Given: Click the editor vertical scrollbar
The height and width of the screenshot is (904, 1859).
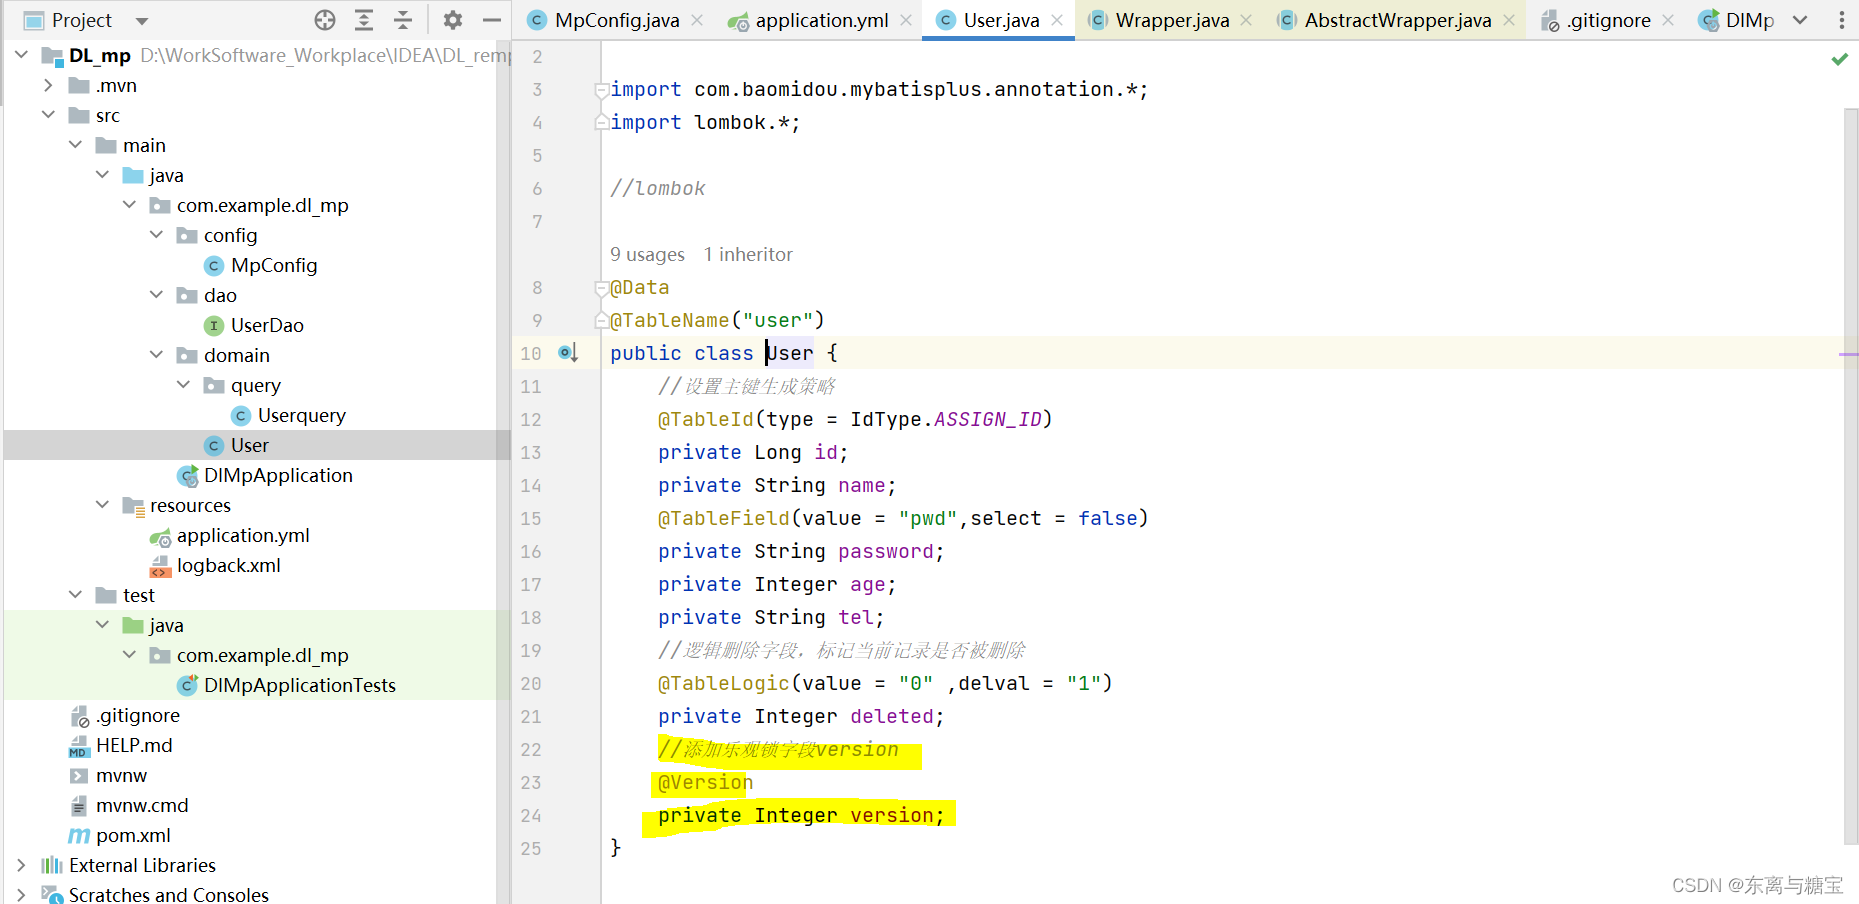Looking at the screenshot, I should point(1851,475).
